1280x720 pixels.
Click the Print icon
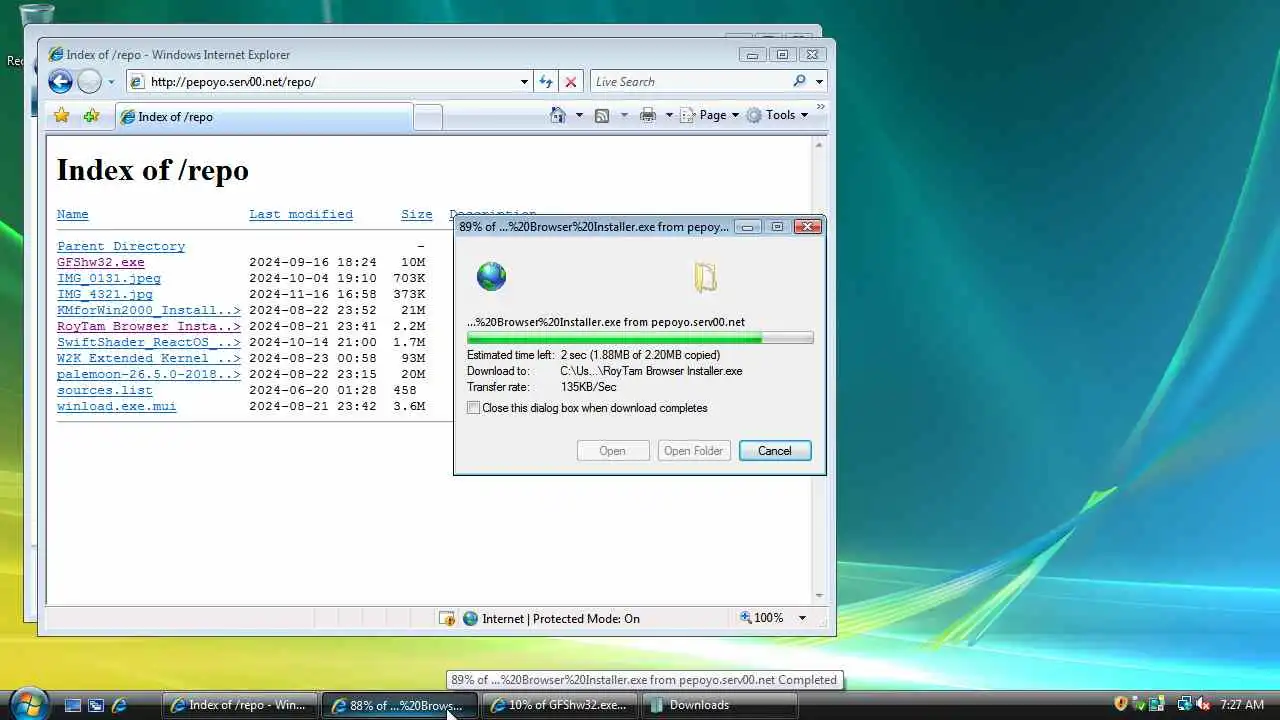(648, 115)
